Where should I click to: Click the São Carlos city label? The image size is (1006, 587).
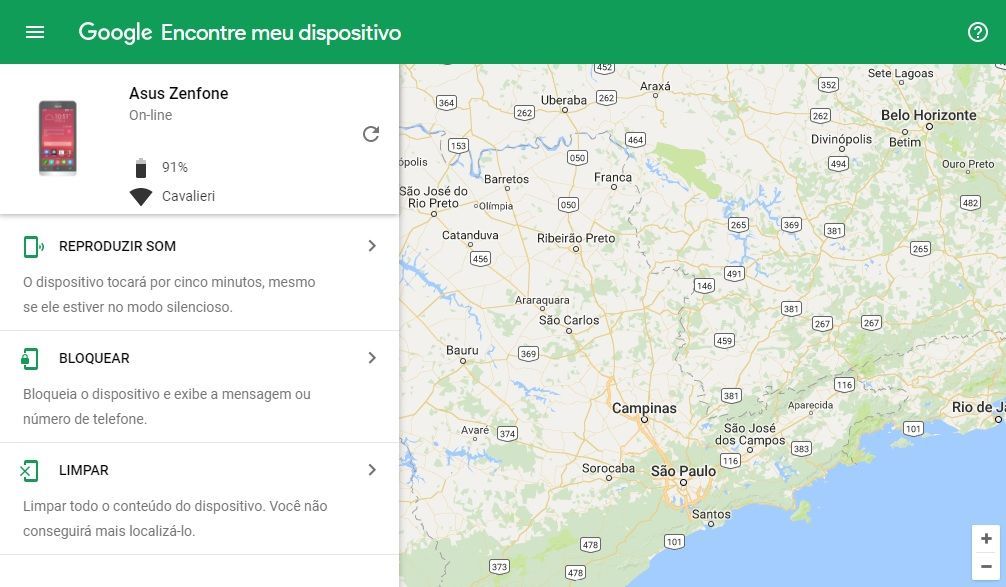(568, 320)
